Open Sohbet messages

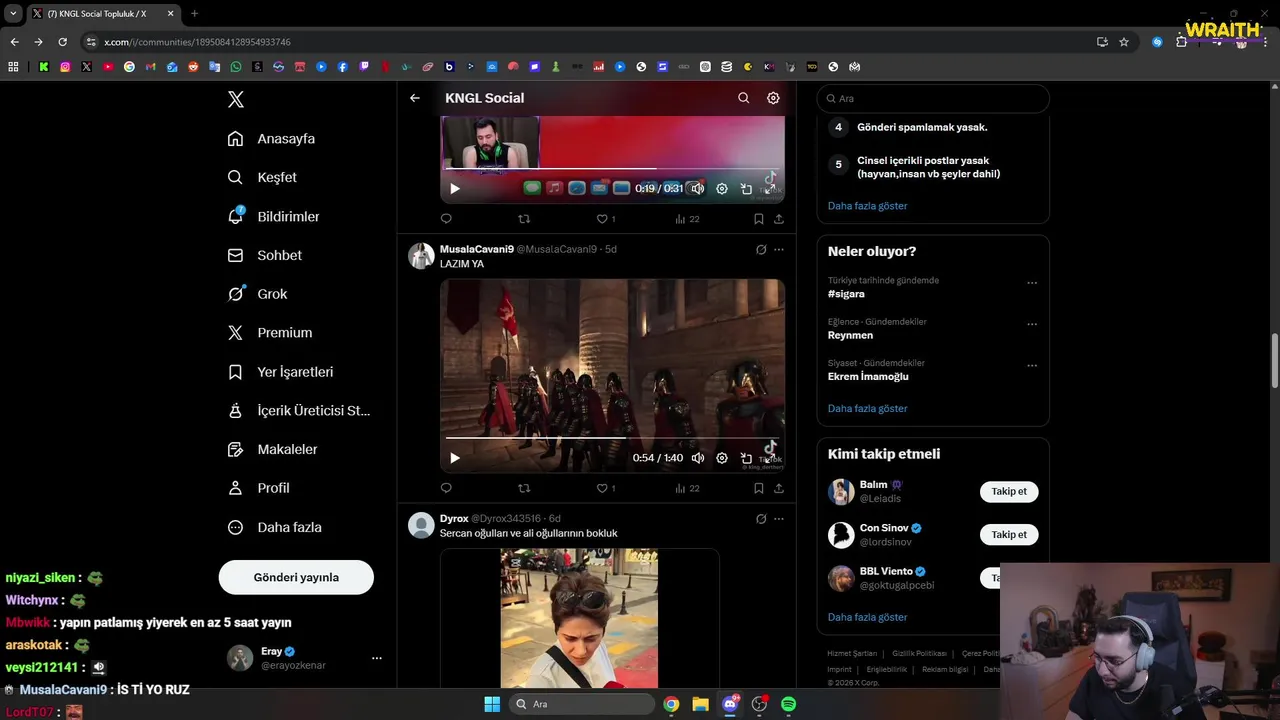[x=264, y=255]
